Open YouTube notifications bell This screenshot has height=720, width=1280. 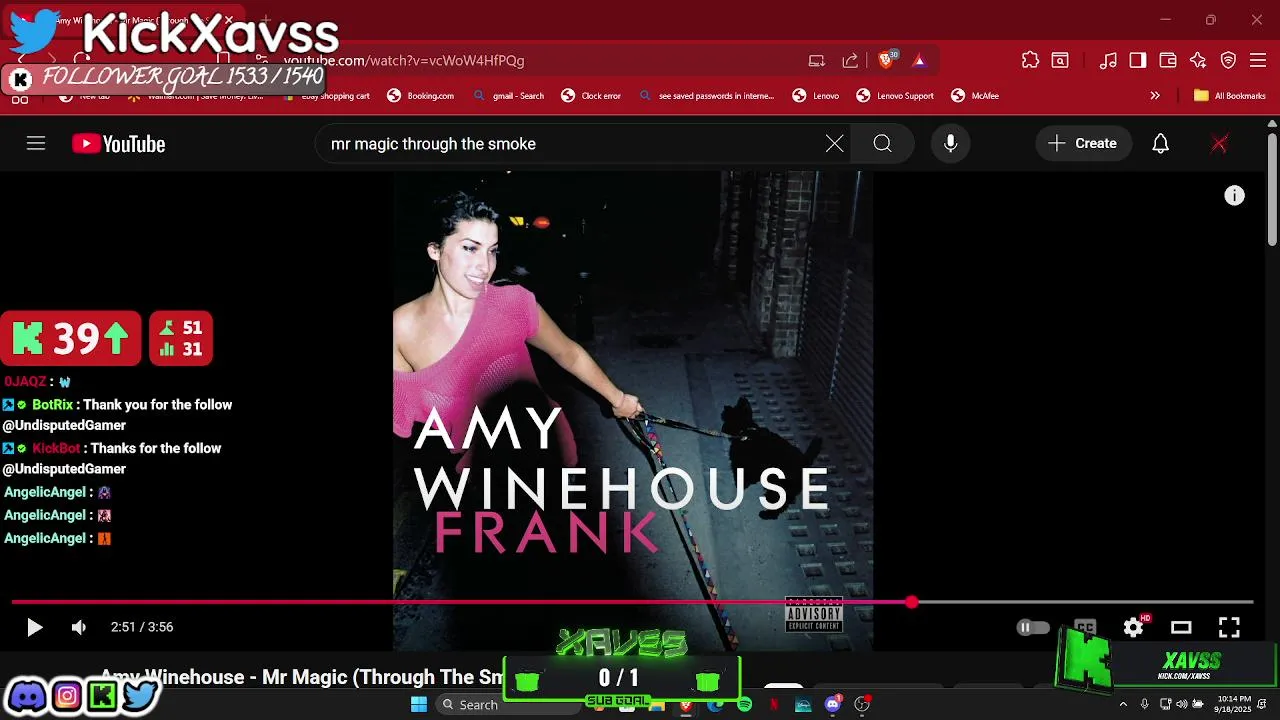pos(1160,144)
